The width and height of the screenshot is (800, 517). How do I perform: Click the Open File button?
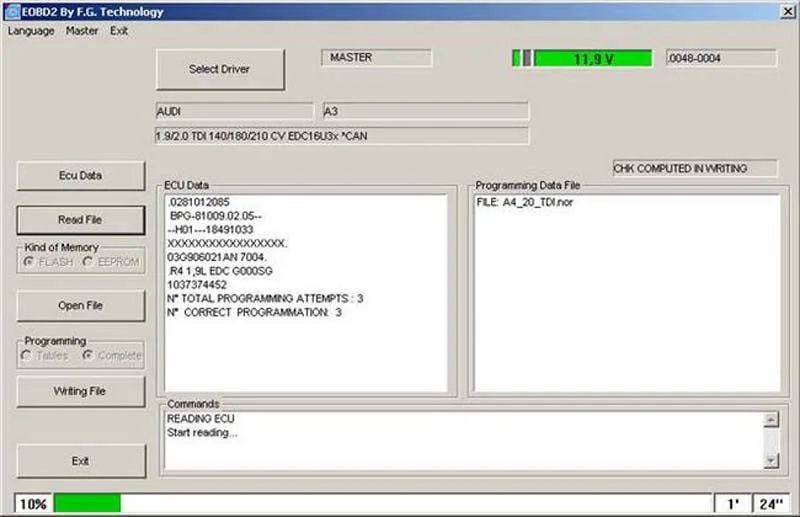coord(81,306)
